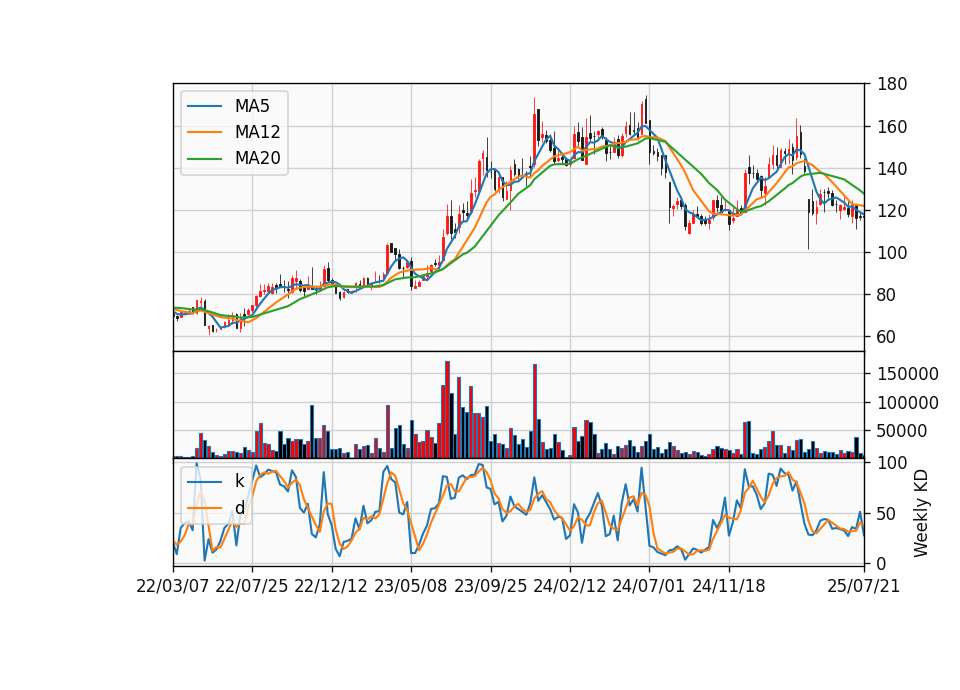The height and width of the screenshot is (690, 960).
Task: Click the orange MA12 legend line sample
Action: pos(204,132)
